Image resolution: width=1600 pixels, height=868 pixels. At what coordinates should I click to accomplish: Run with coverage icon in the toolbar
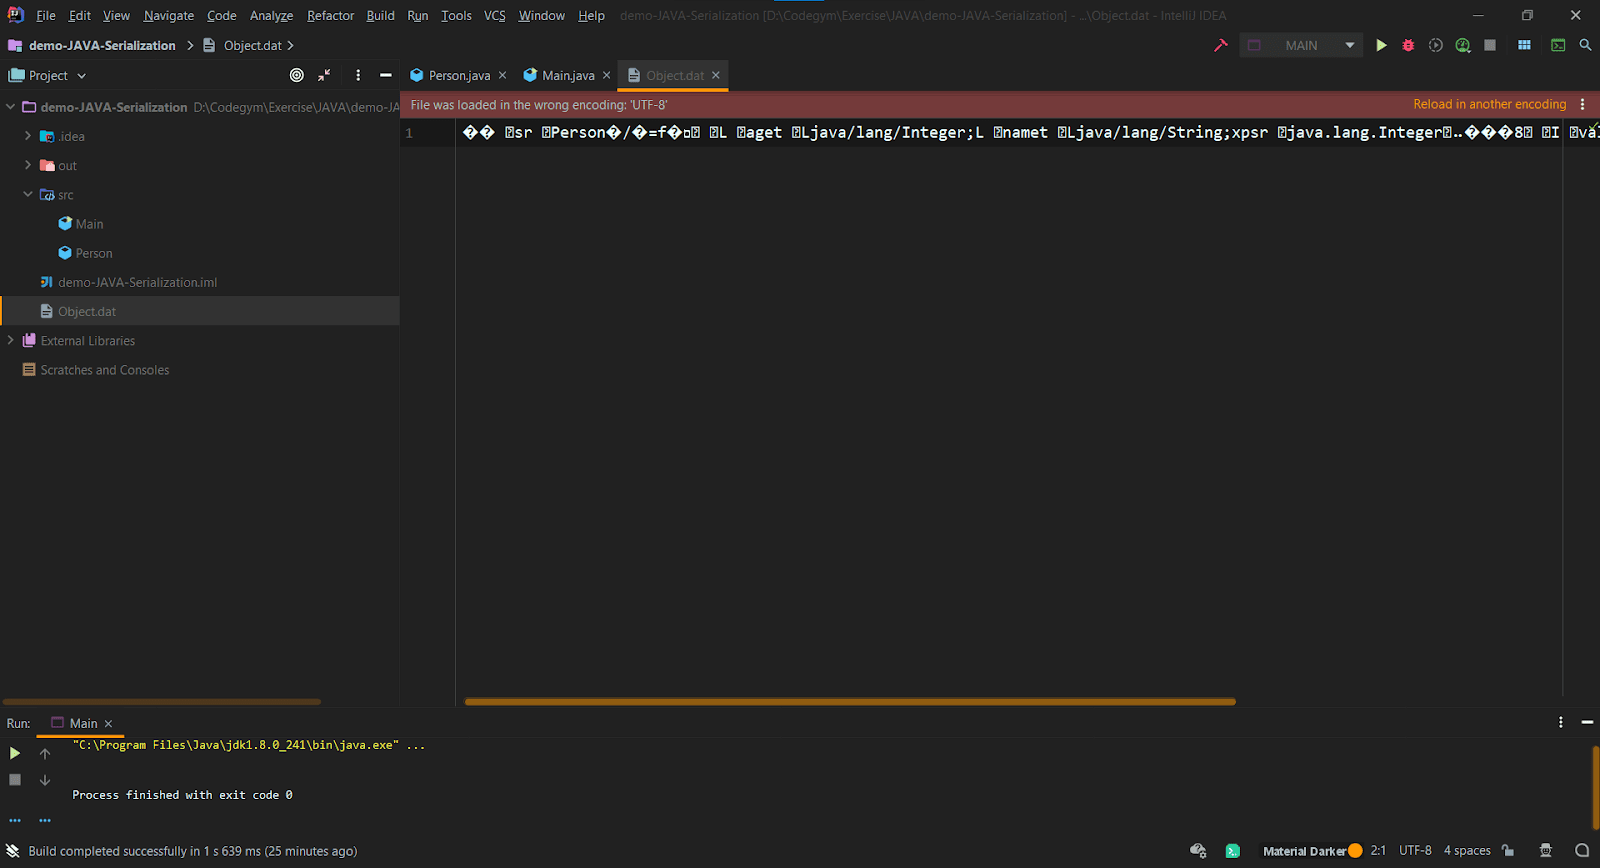point(1435,45)
